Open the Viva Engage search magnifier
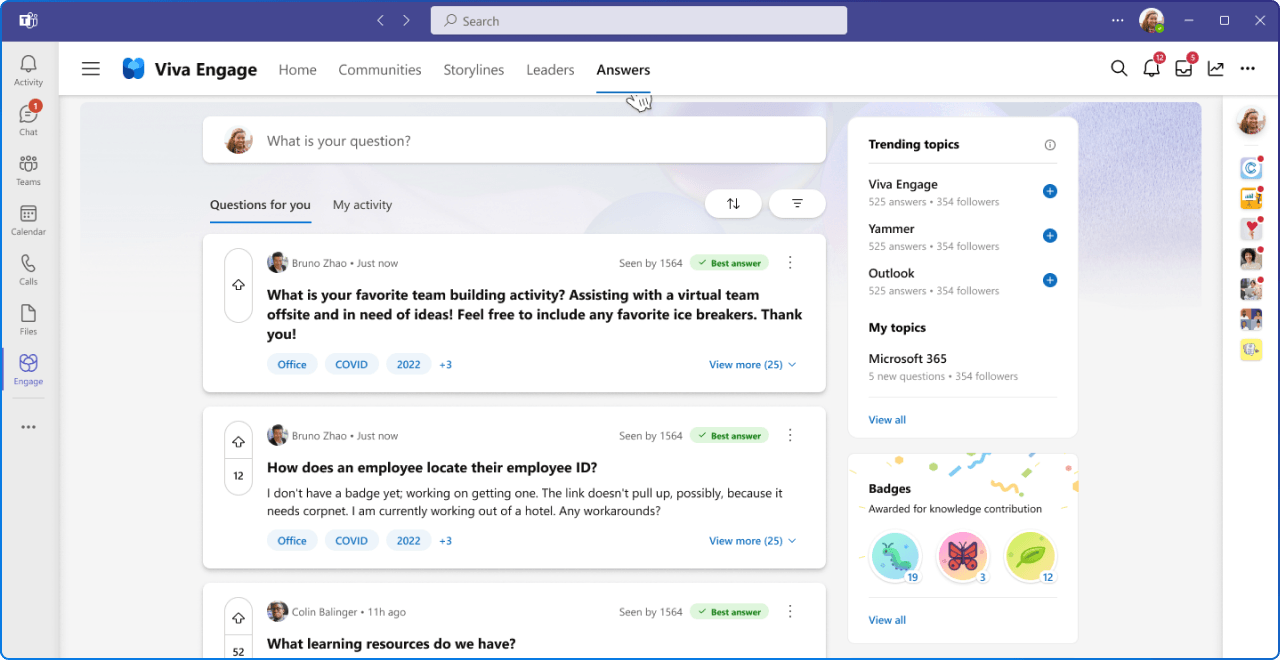The width and height of the screenshot is (1280, 660). [x=1119, y=68]
